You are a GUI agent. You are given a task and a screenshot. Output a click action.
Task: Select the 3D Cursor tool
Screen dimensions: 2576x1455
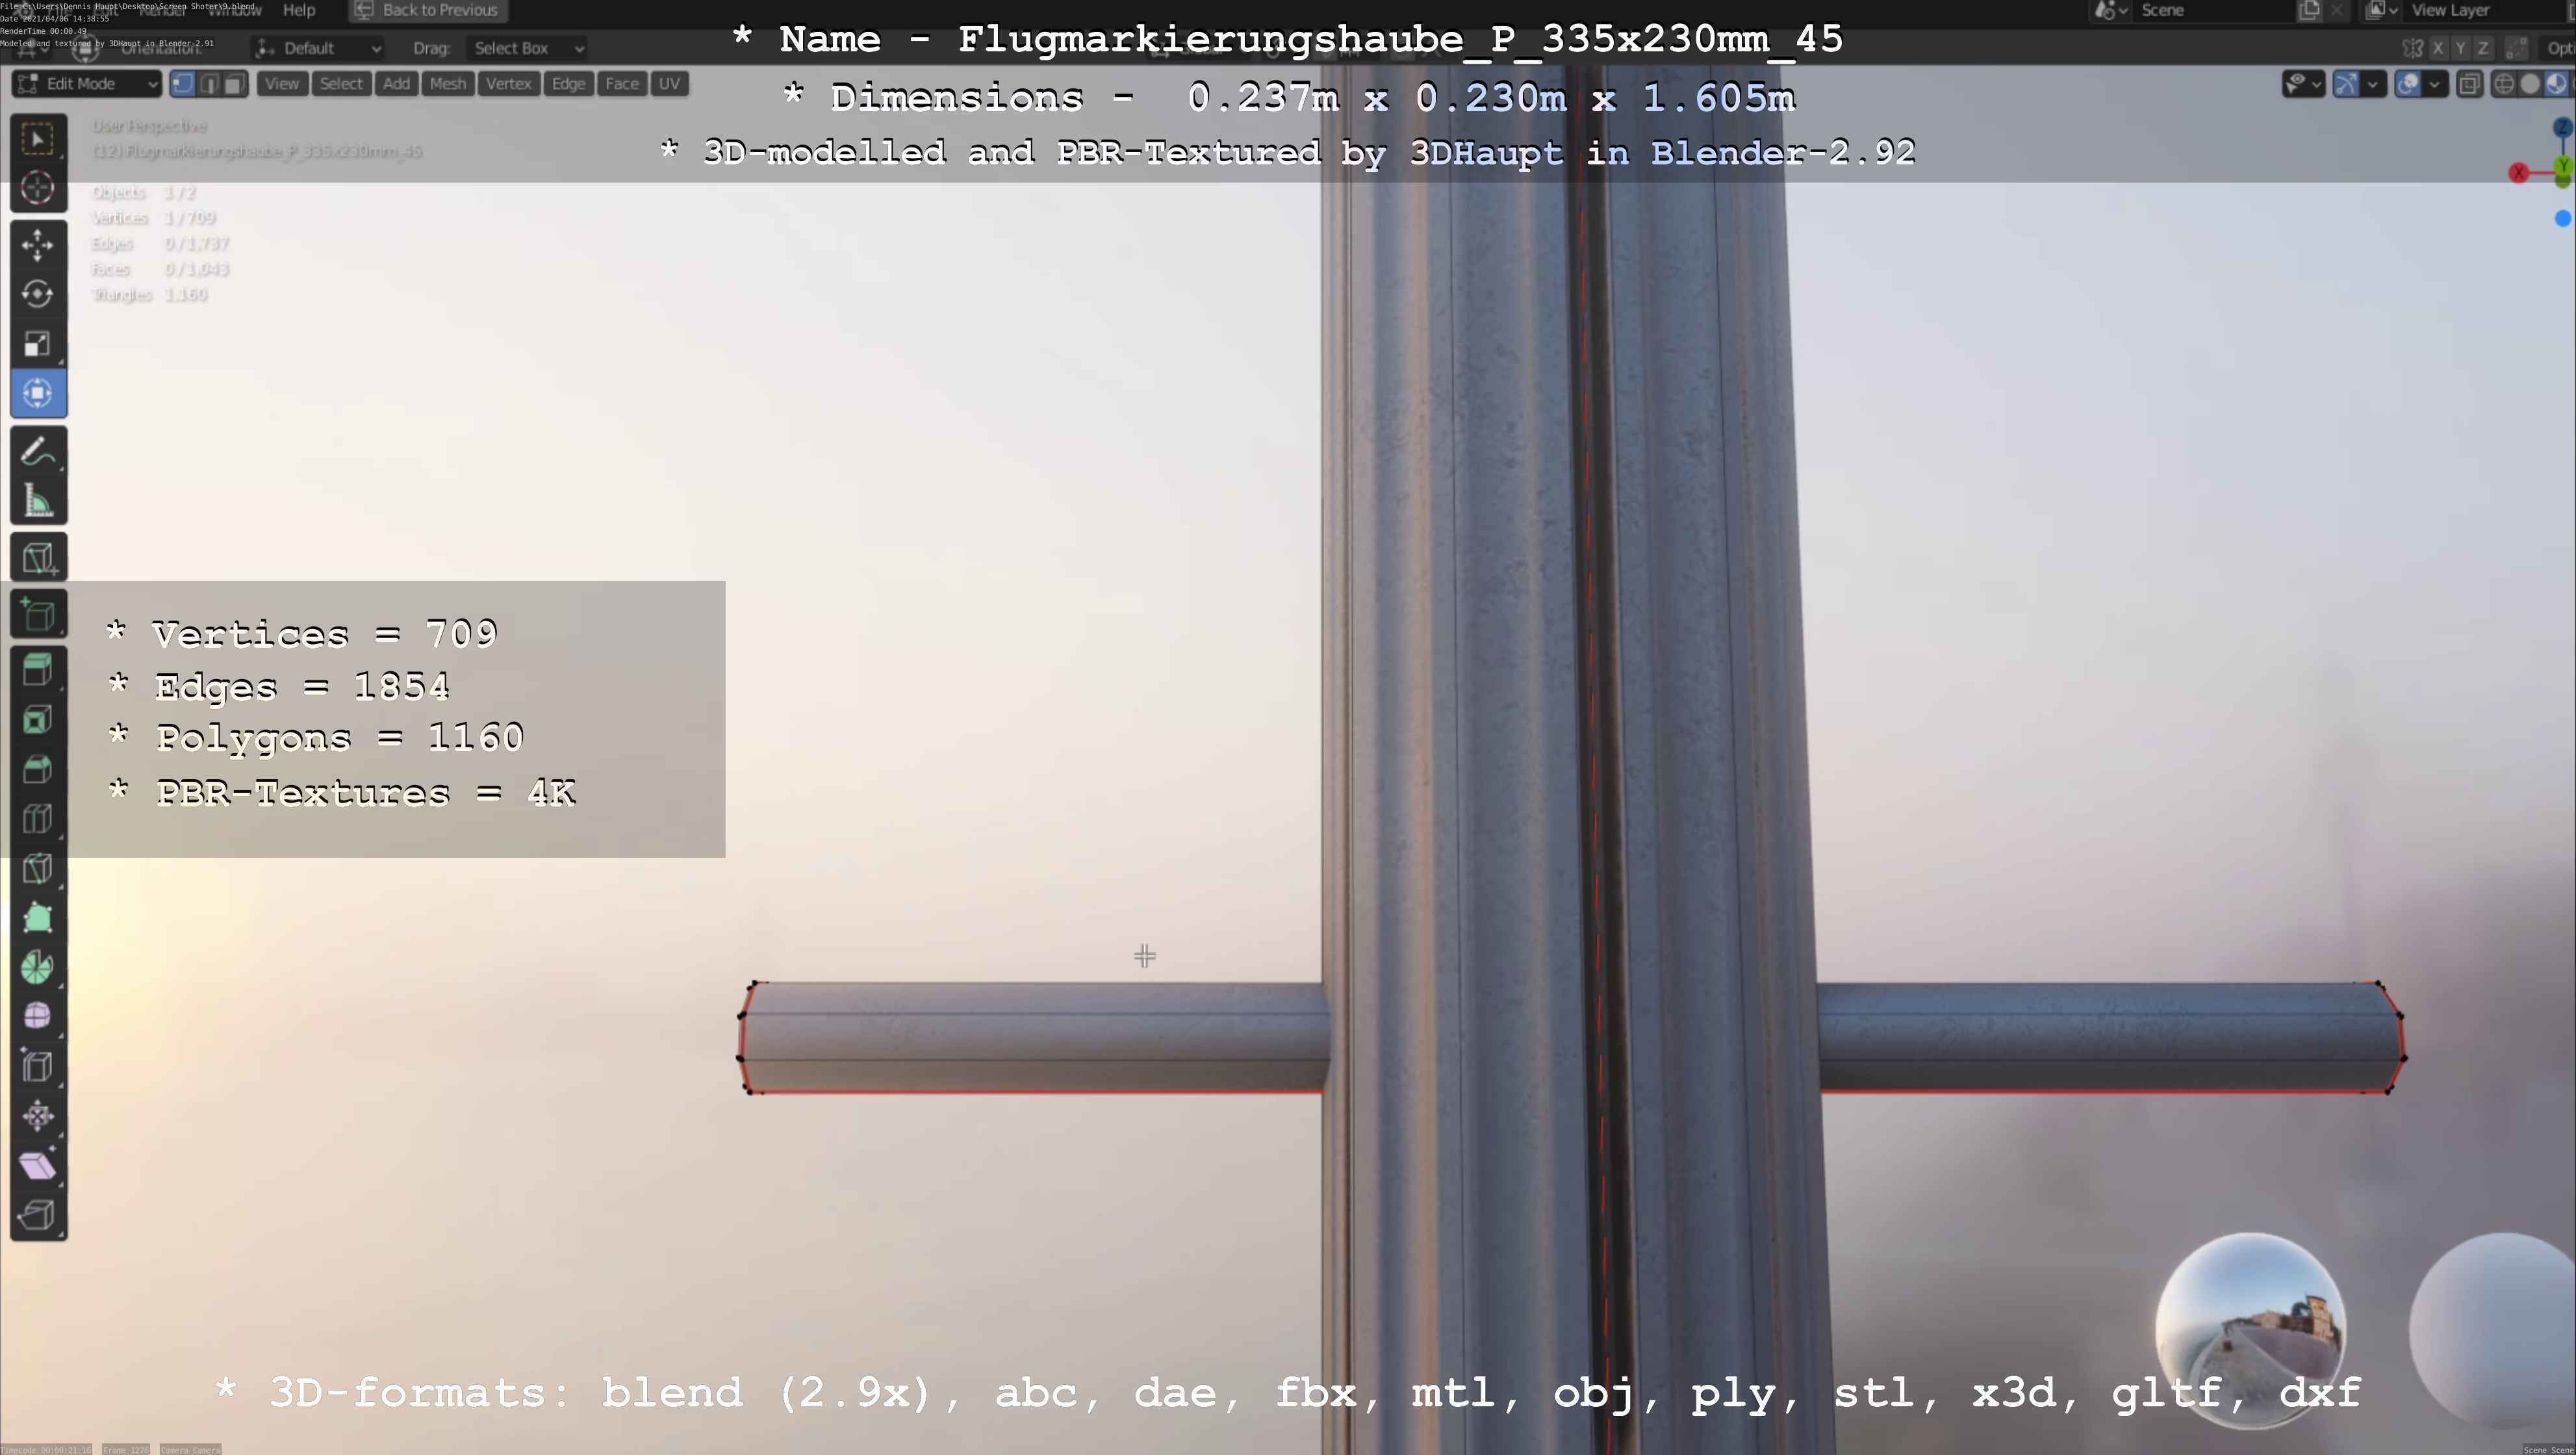(x=37, y=188)
